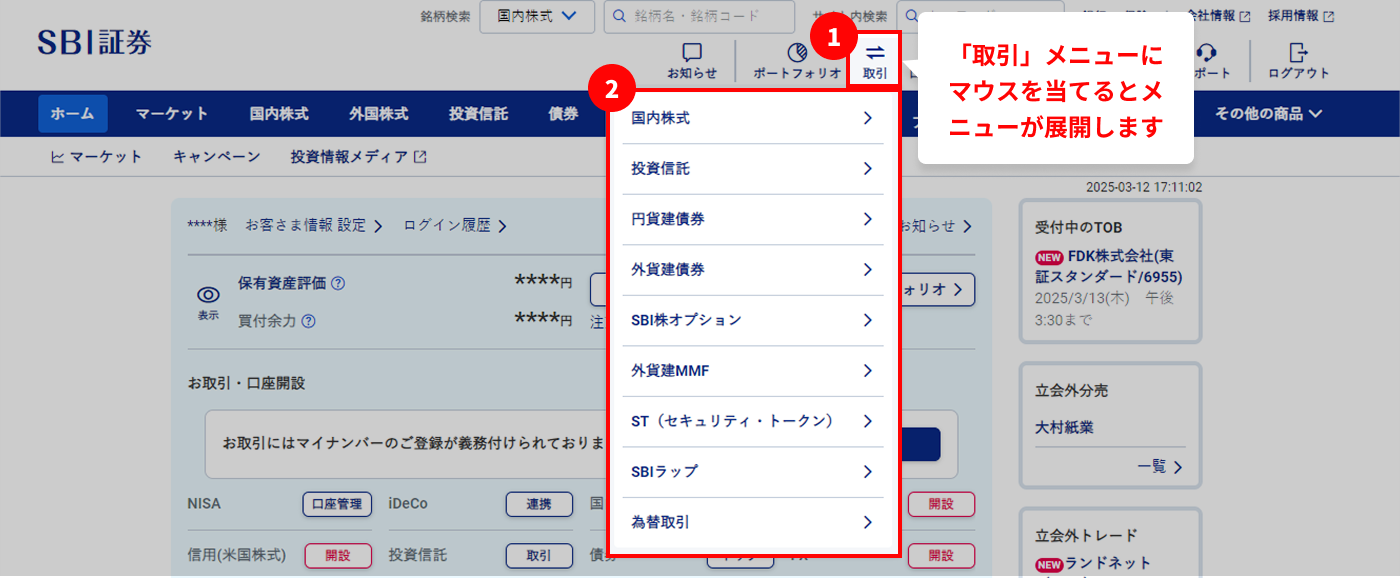Select 国内株式 in the 取引 menu

click(x=753, y=118)
